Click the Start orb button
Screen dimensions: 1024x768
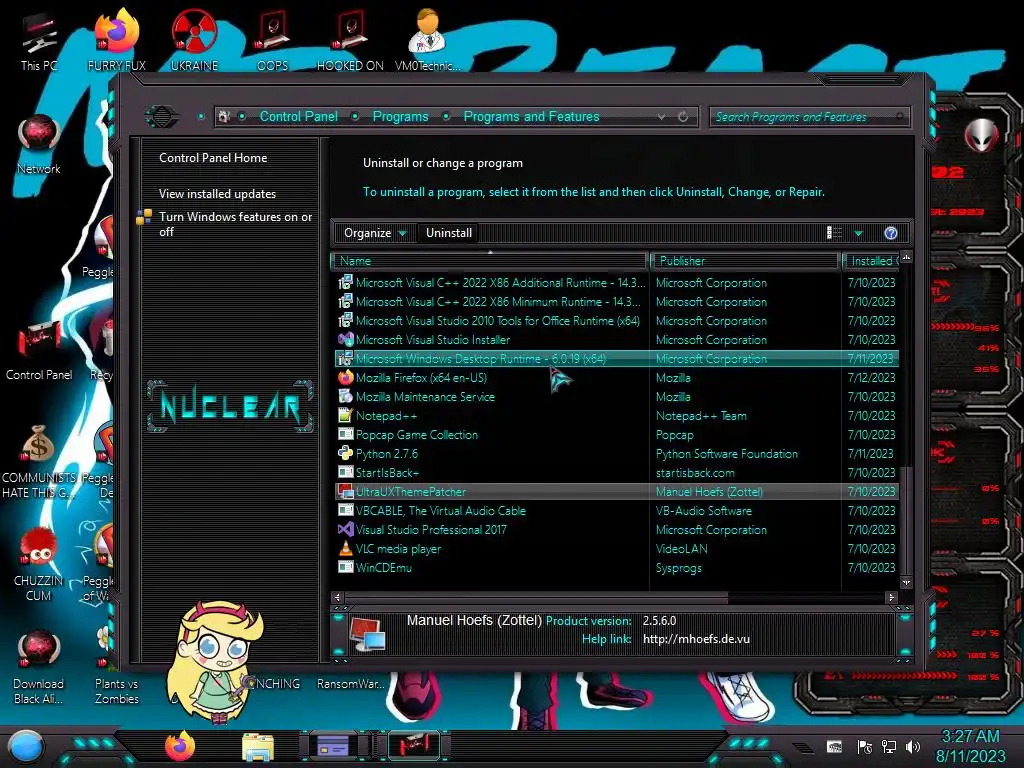pos(25,746)
